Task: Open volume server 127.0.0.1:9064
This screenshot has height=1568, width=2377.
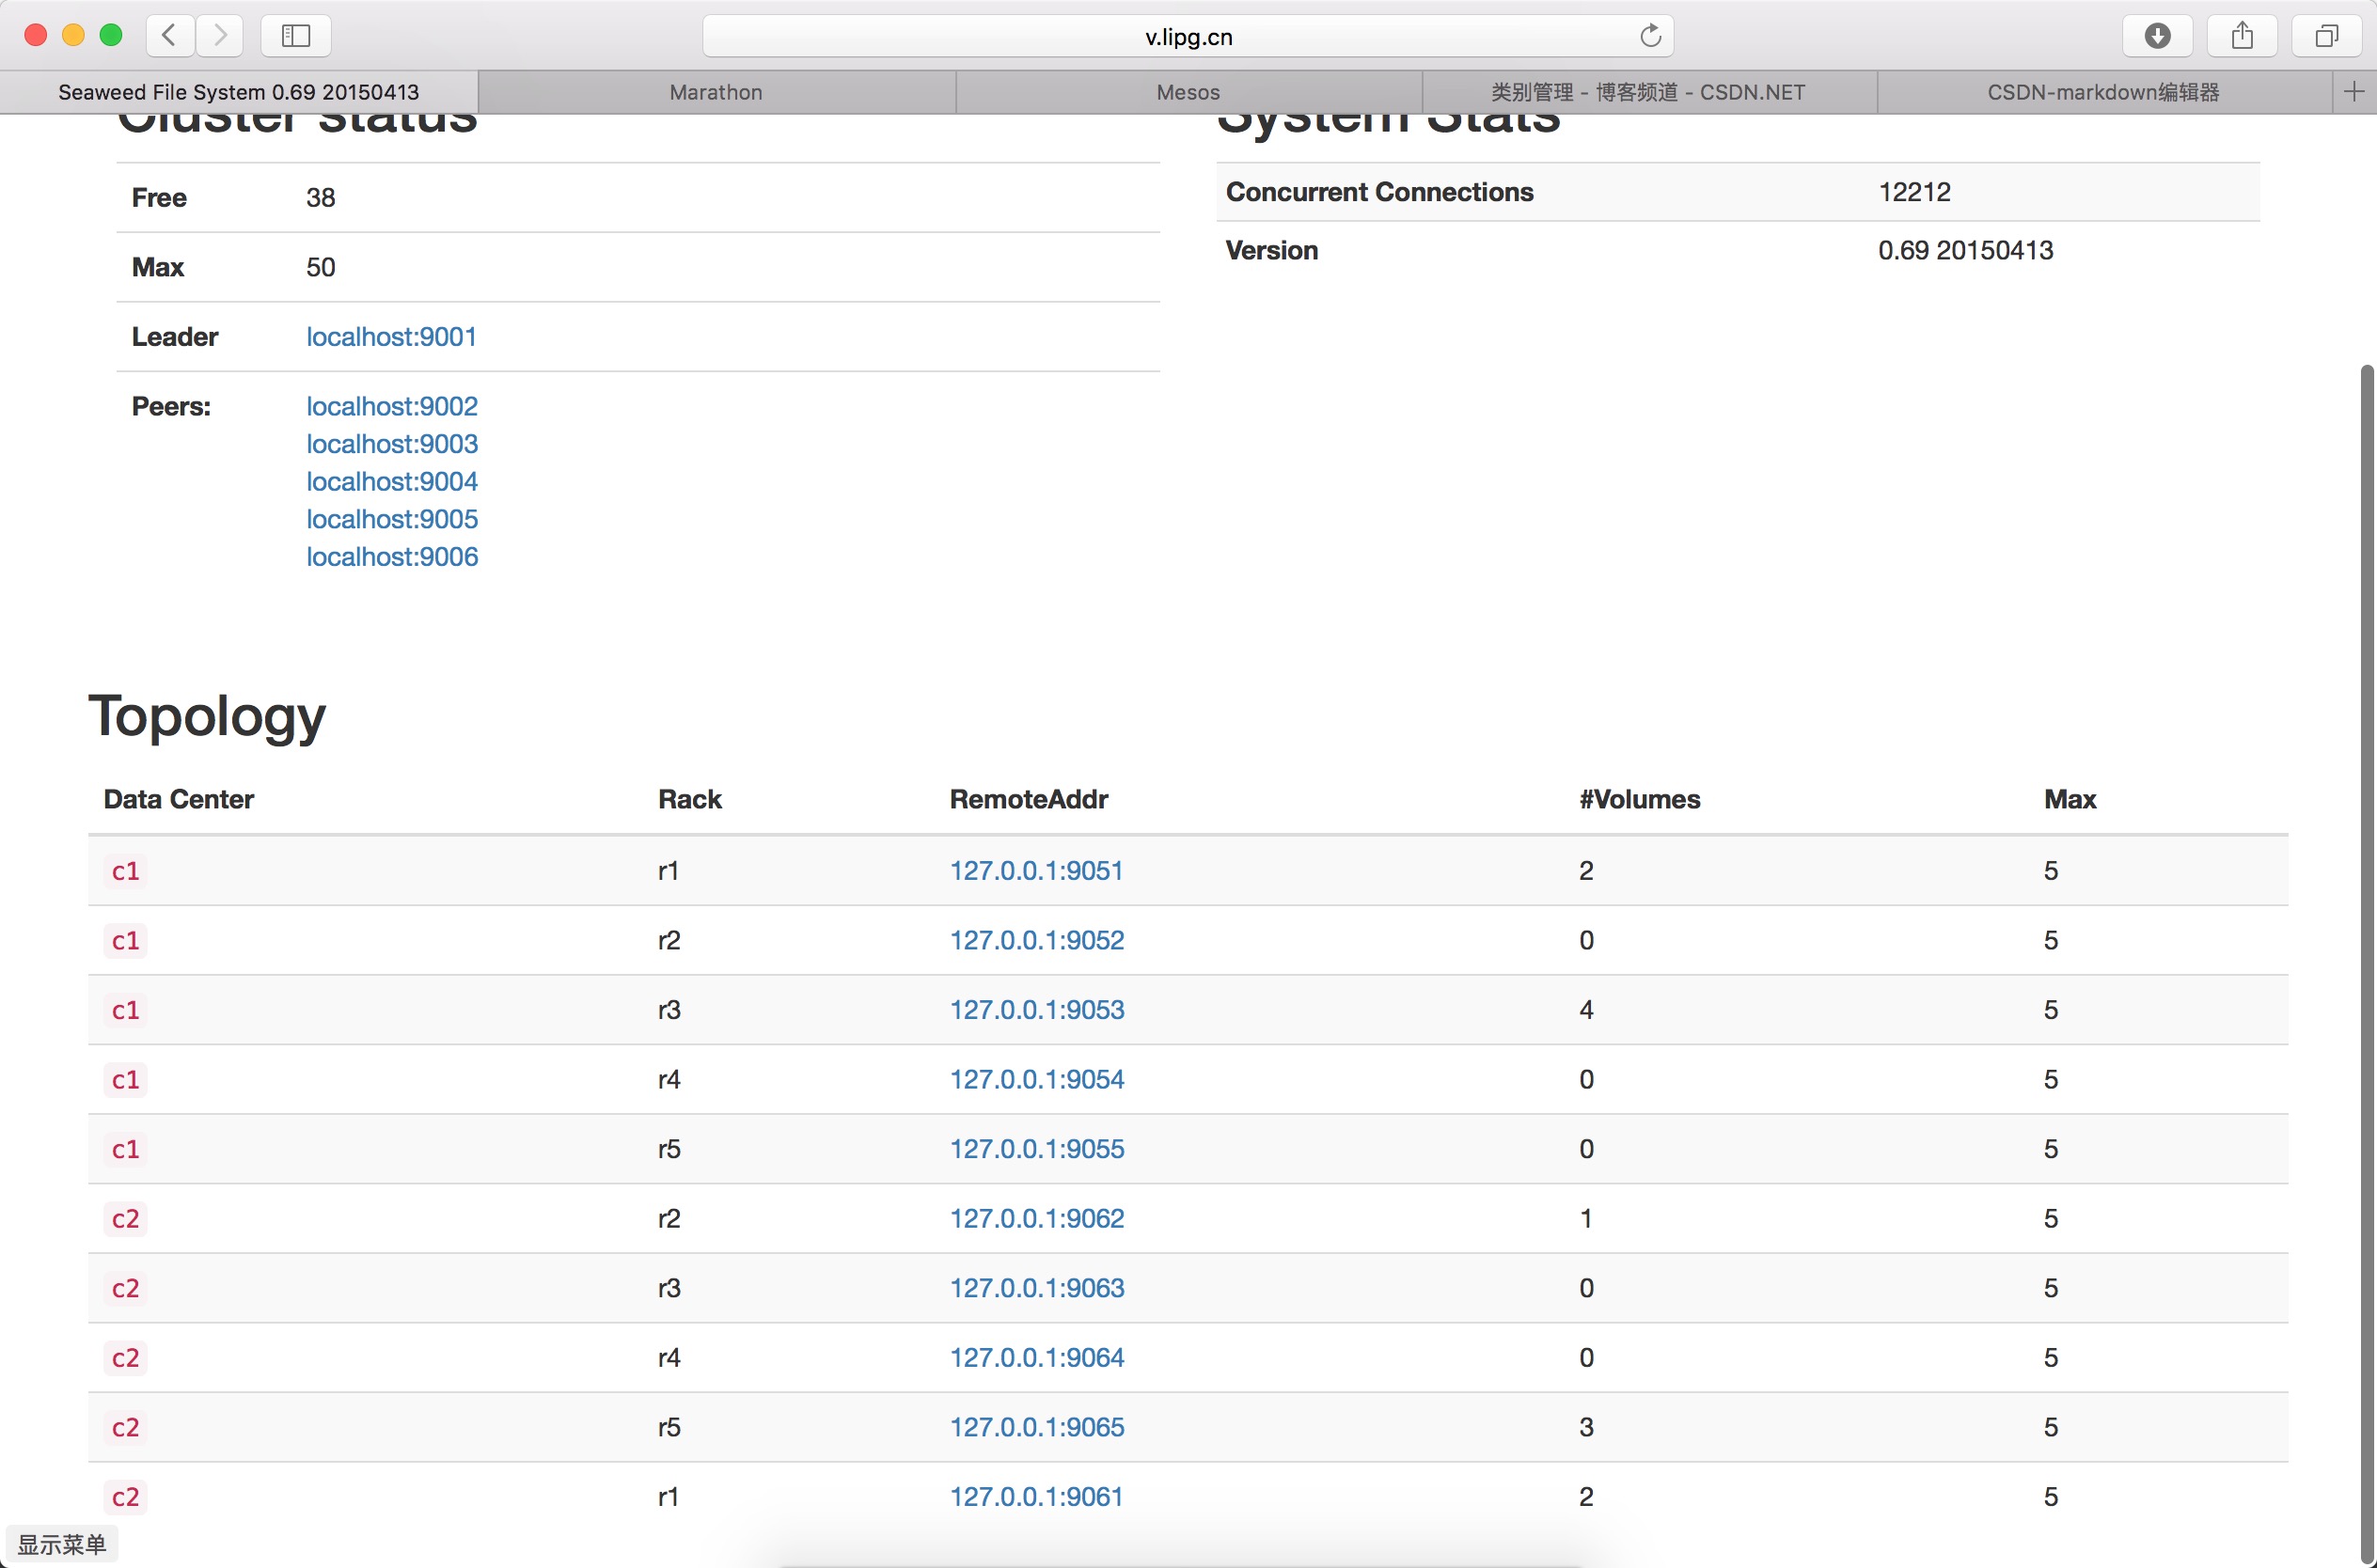Action: 1037,1358
